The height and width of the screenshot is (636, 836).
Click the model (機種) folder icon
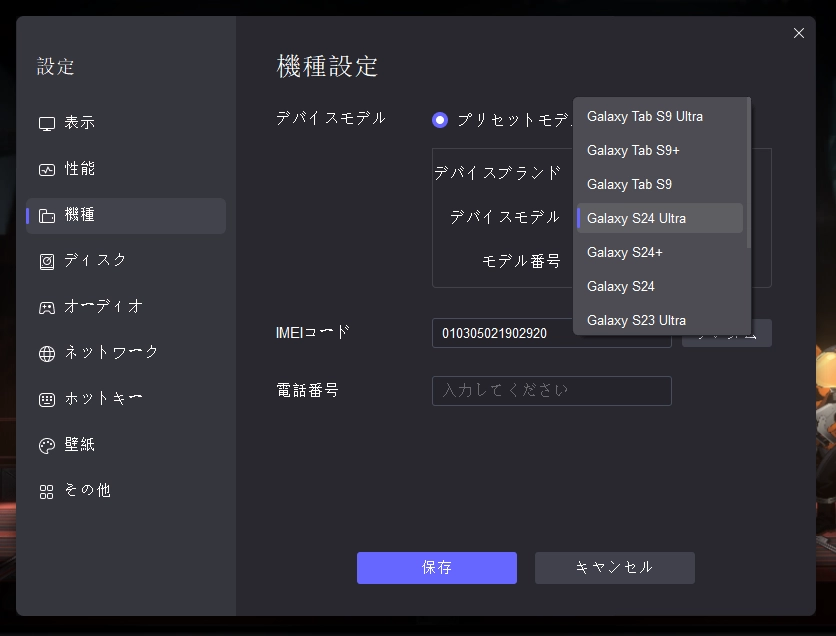(x=47, y=216)
